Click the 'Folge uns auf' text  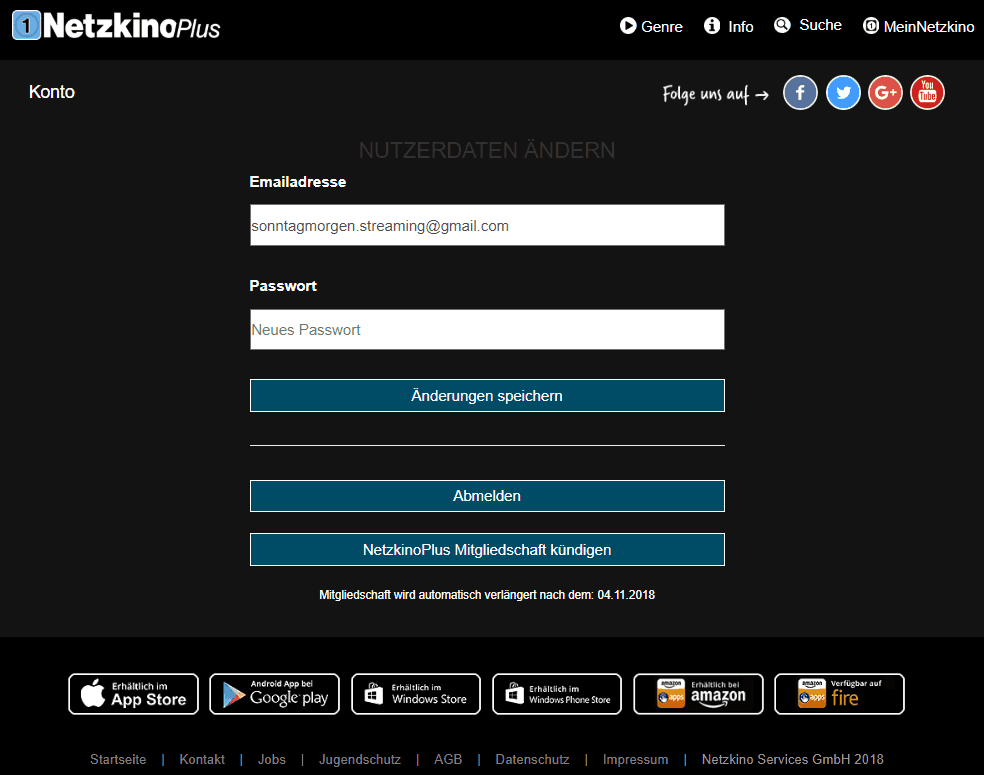705,94
